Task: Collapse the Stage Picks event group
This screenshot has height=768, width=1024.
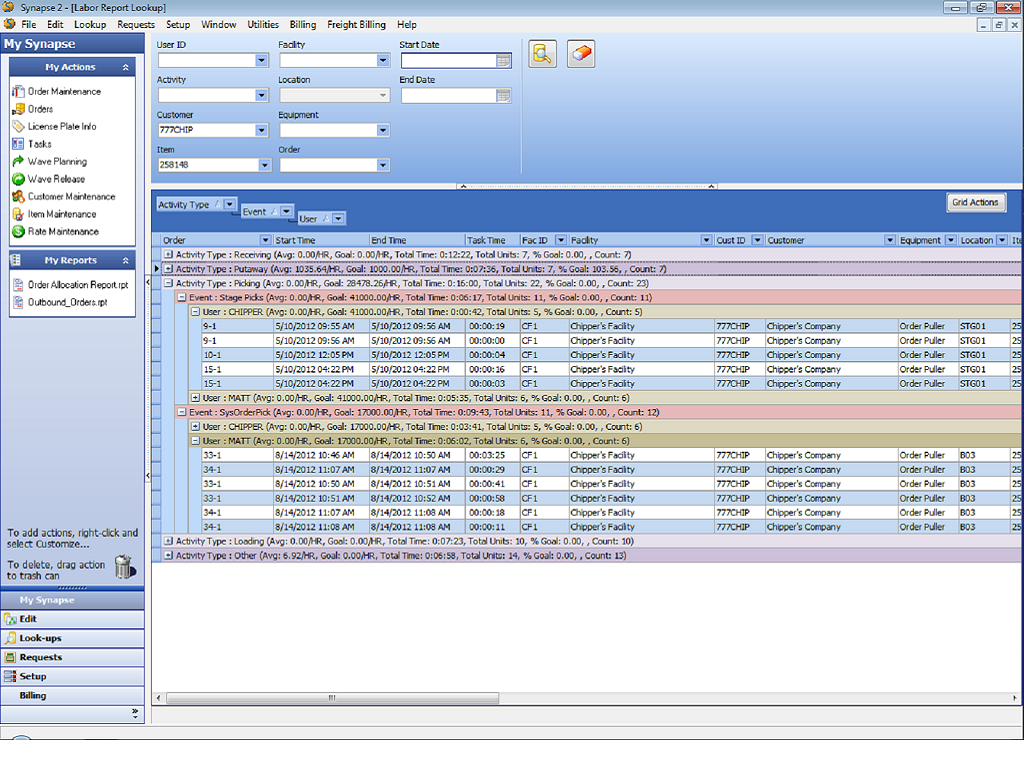Action: [x=182, y=297]
